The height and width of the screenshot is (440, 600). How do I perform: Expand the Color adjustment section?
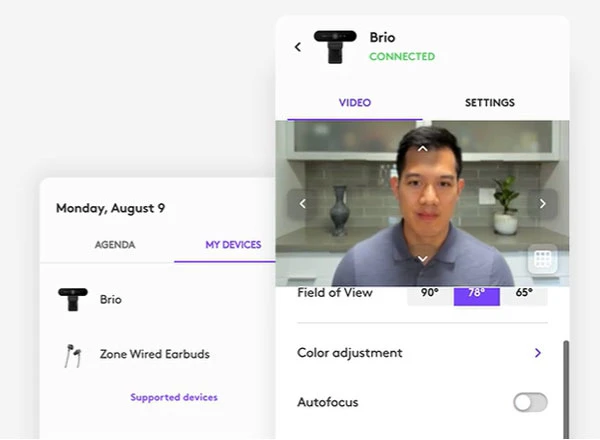pyautogui.click(x=537, y=353)
